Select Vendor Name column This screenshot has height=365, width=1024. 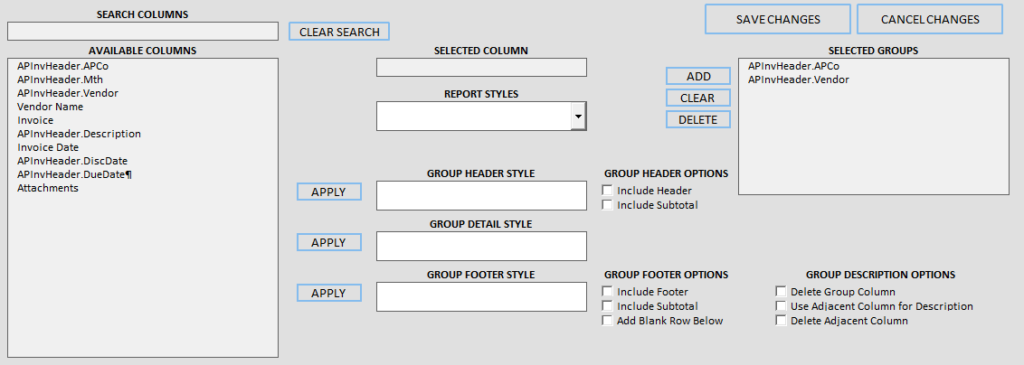click(x=50, y=106)
